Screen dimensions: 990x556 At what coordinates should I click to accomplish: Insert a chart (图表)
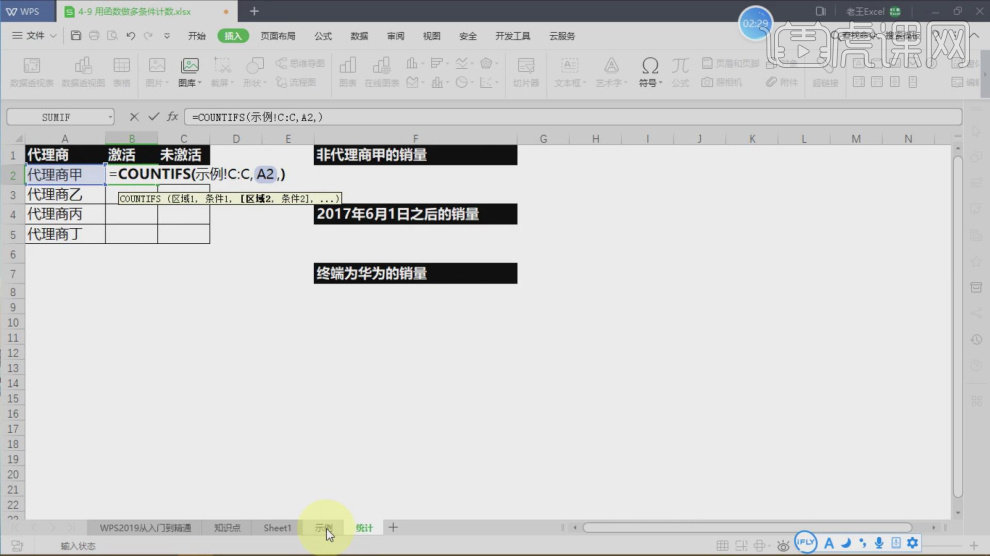click(348, 73)
